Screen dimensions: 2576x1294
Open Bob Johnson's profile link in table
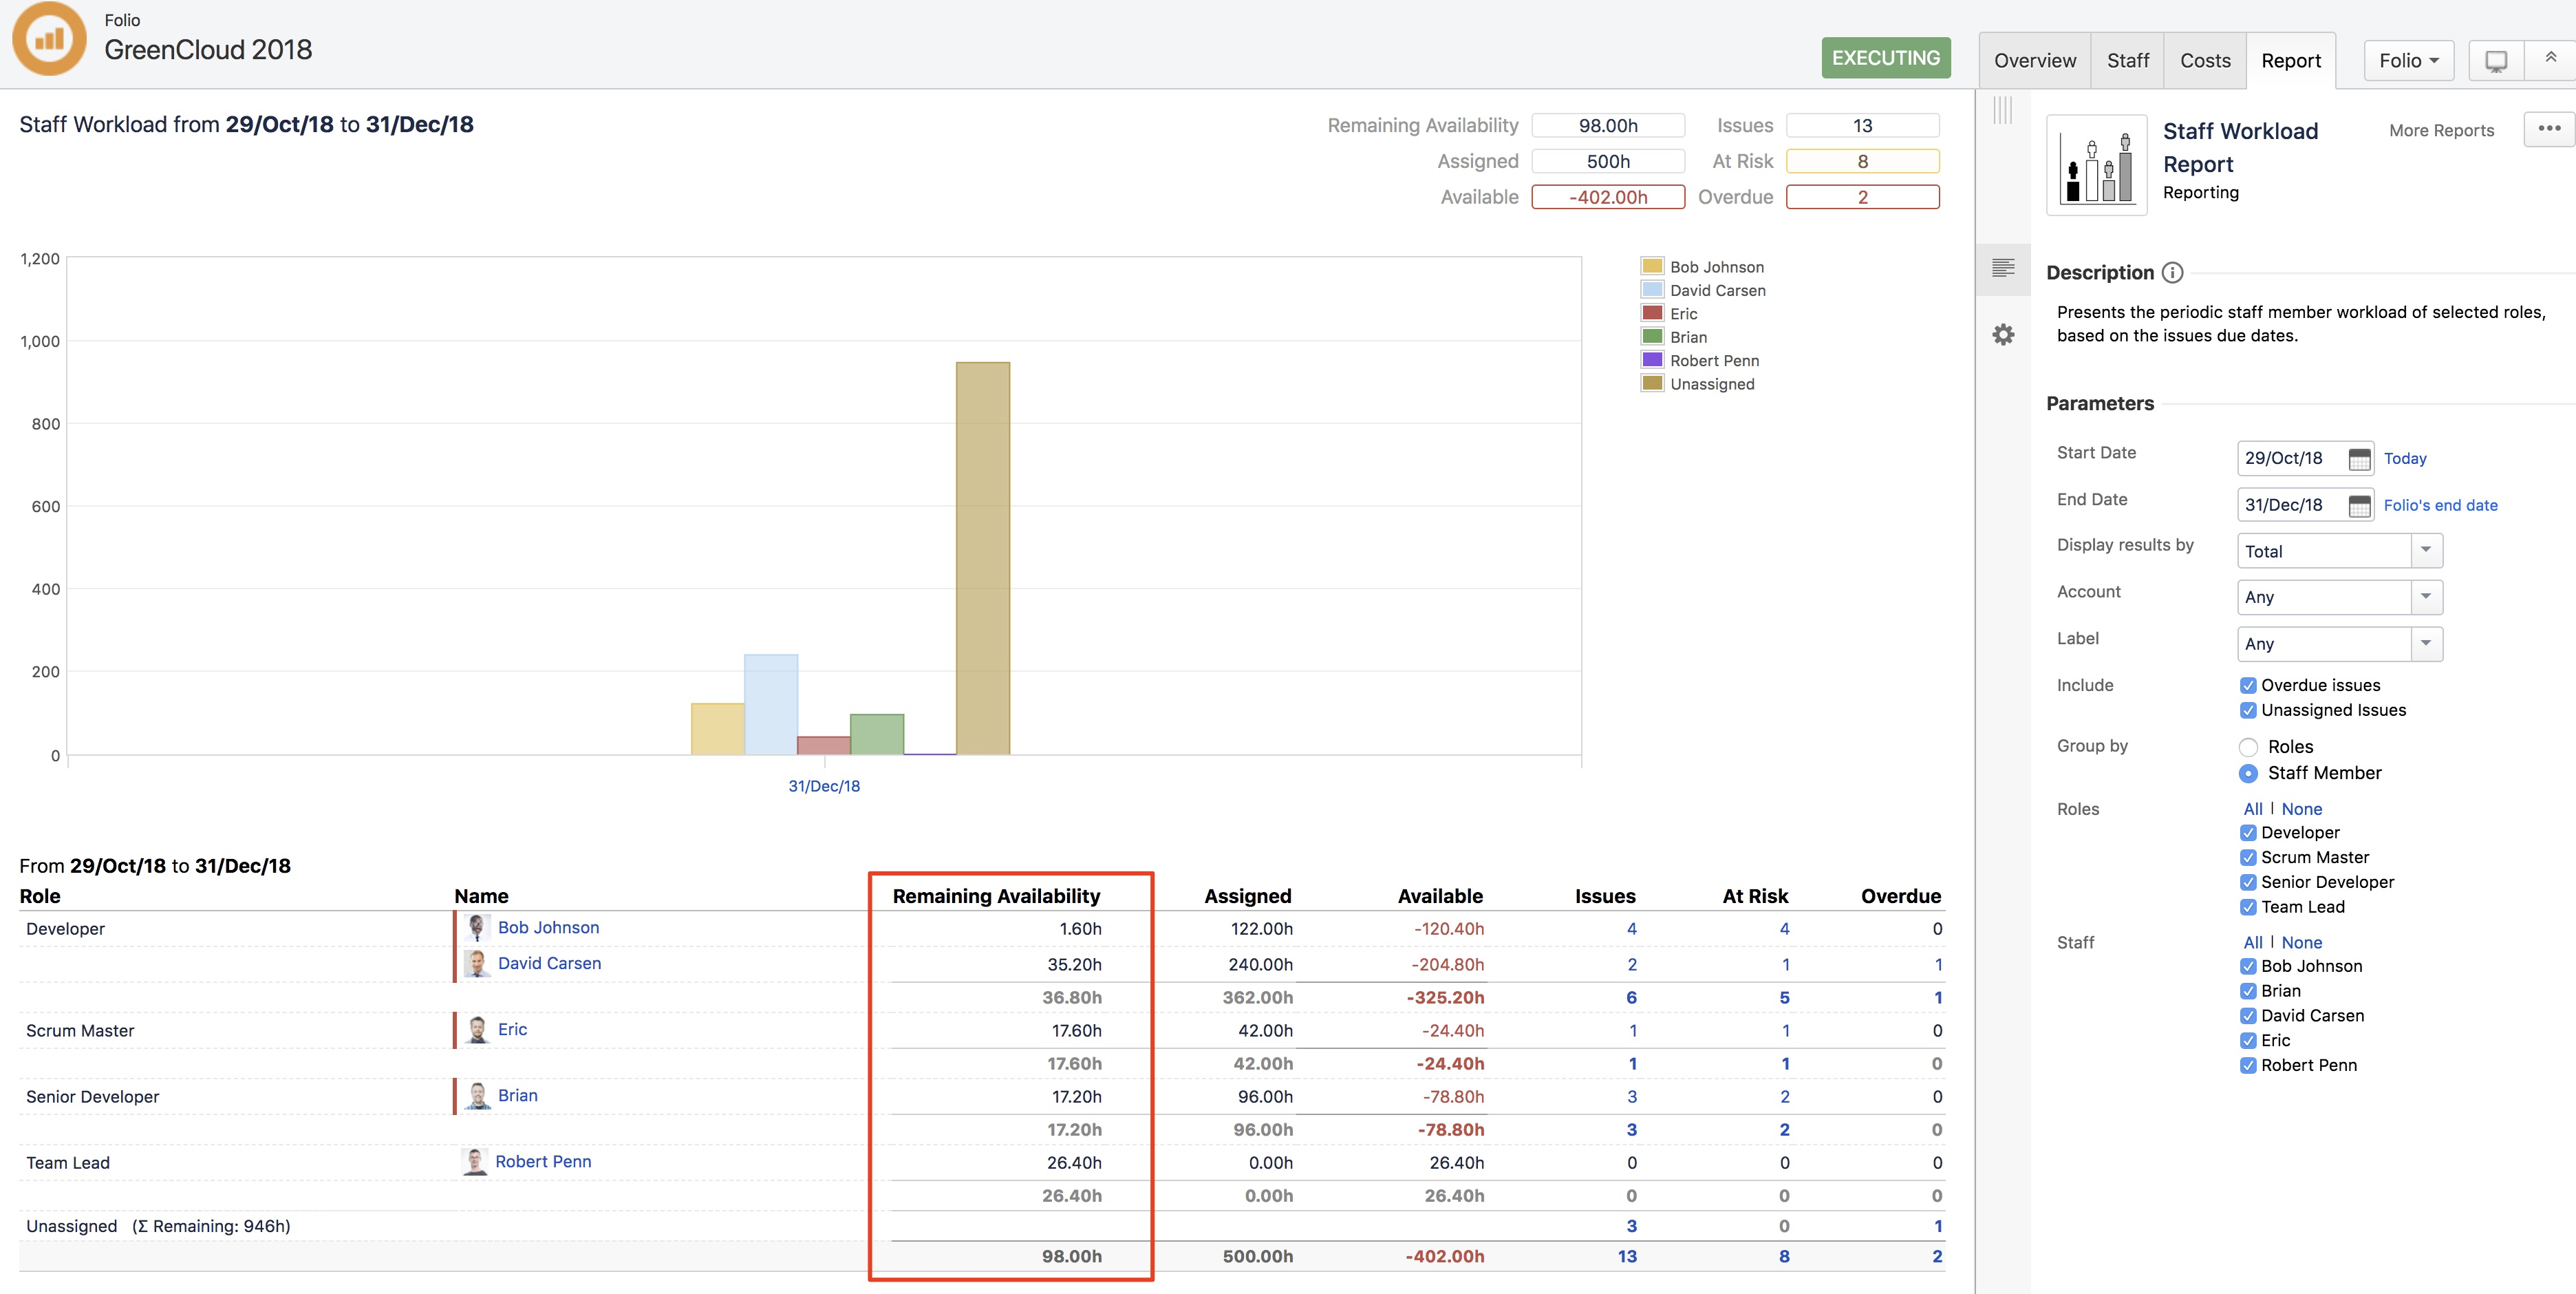(x=548, y=928)
